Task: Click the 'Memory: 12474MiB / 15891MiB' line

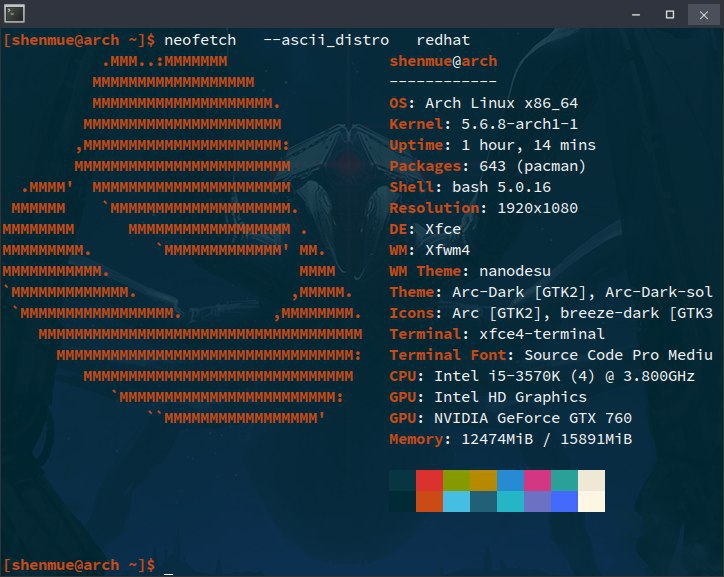Action: click(511, 439)
